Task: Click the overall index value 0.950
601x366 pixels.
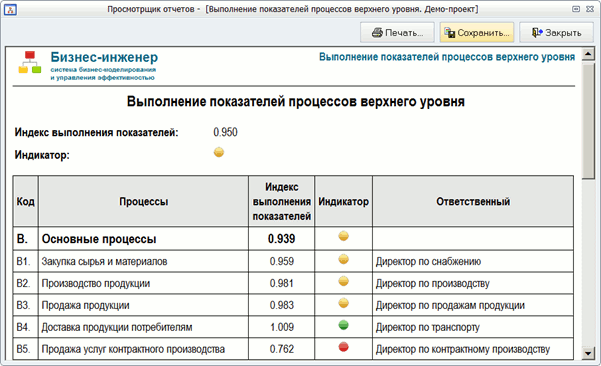Action: pos(225,132)
